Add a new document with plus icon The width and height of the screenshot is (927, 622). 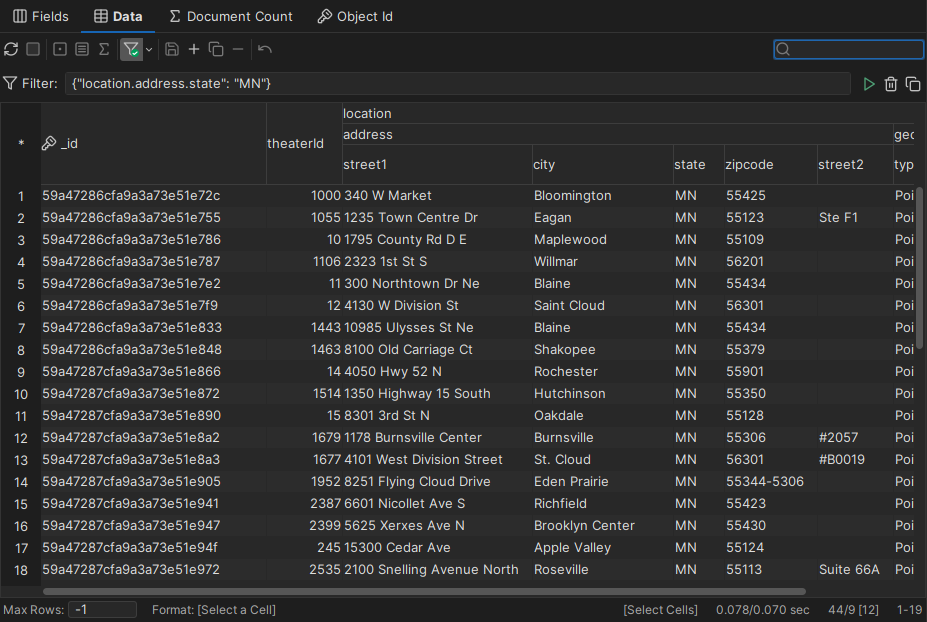(193, 49)
